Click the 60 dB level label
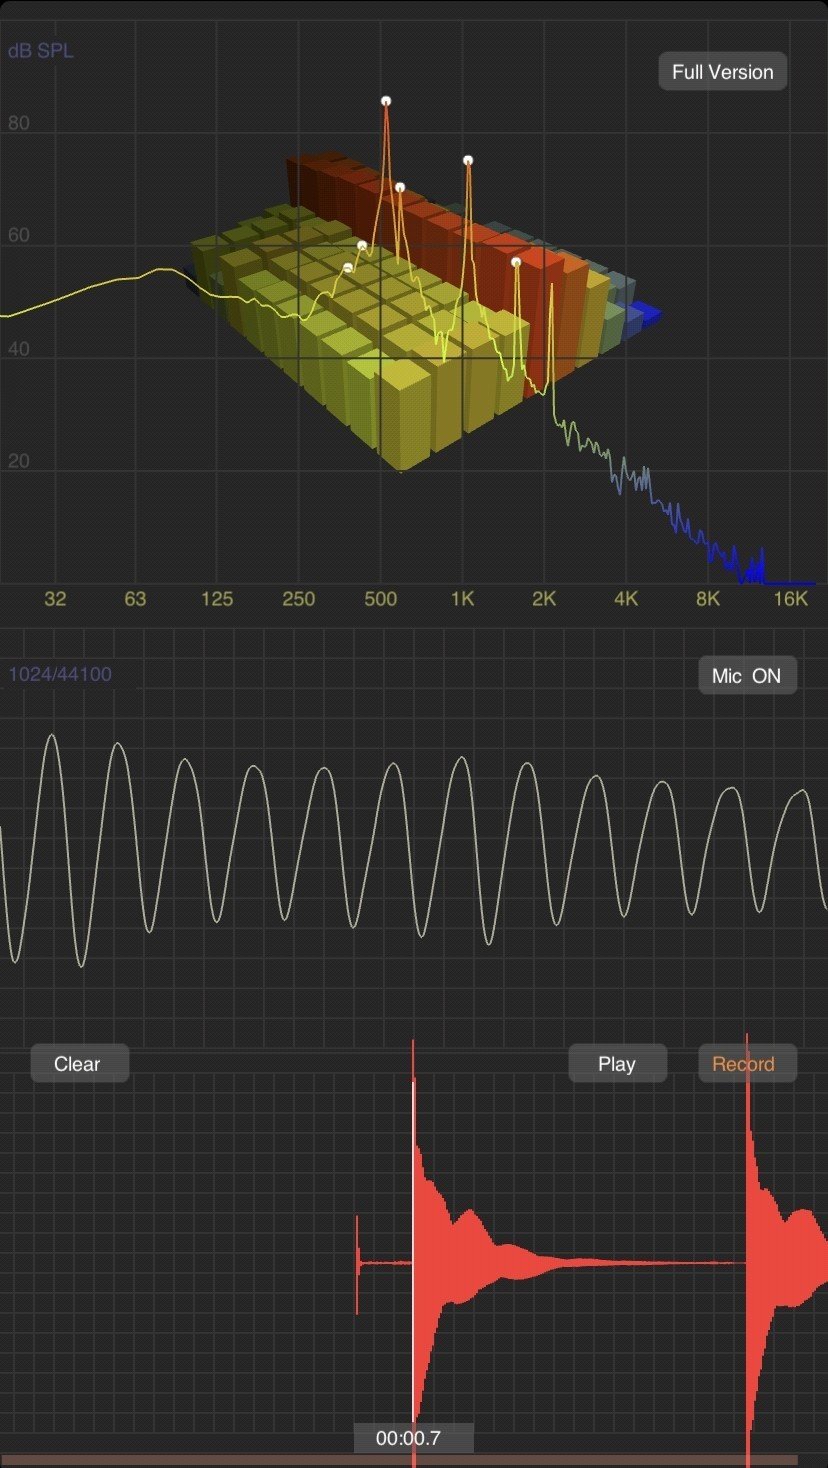Viewport: 828px width, 1468px height. pyautogui.click(x=19, y=236)
